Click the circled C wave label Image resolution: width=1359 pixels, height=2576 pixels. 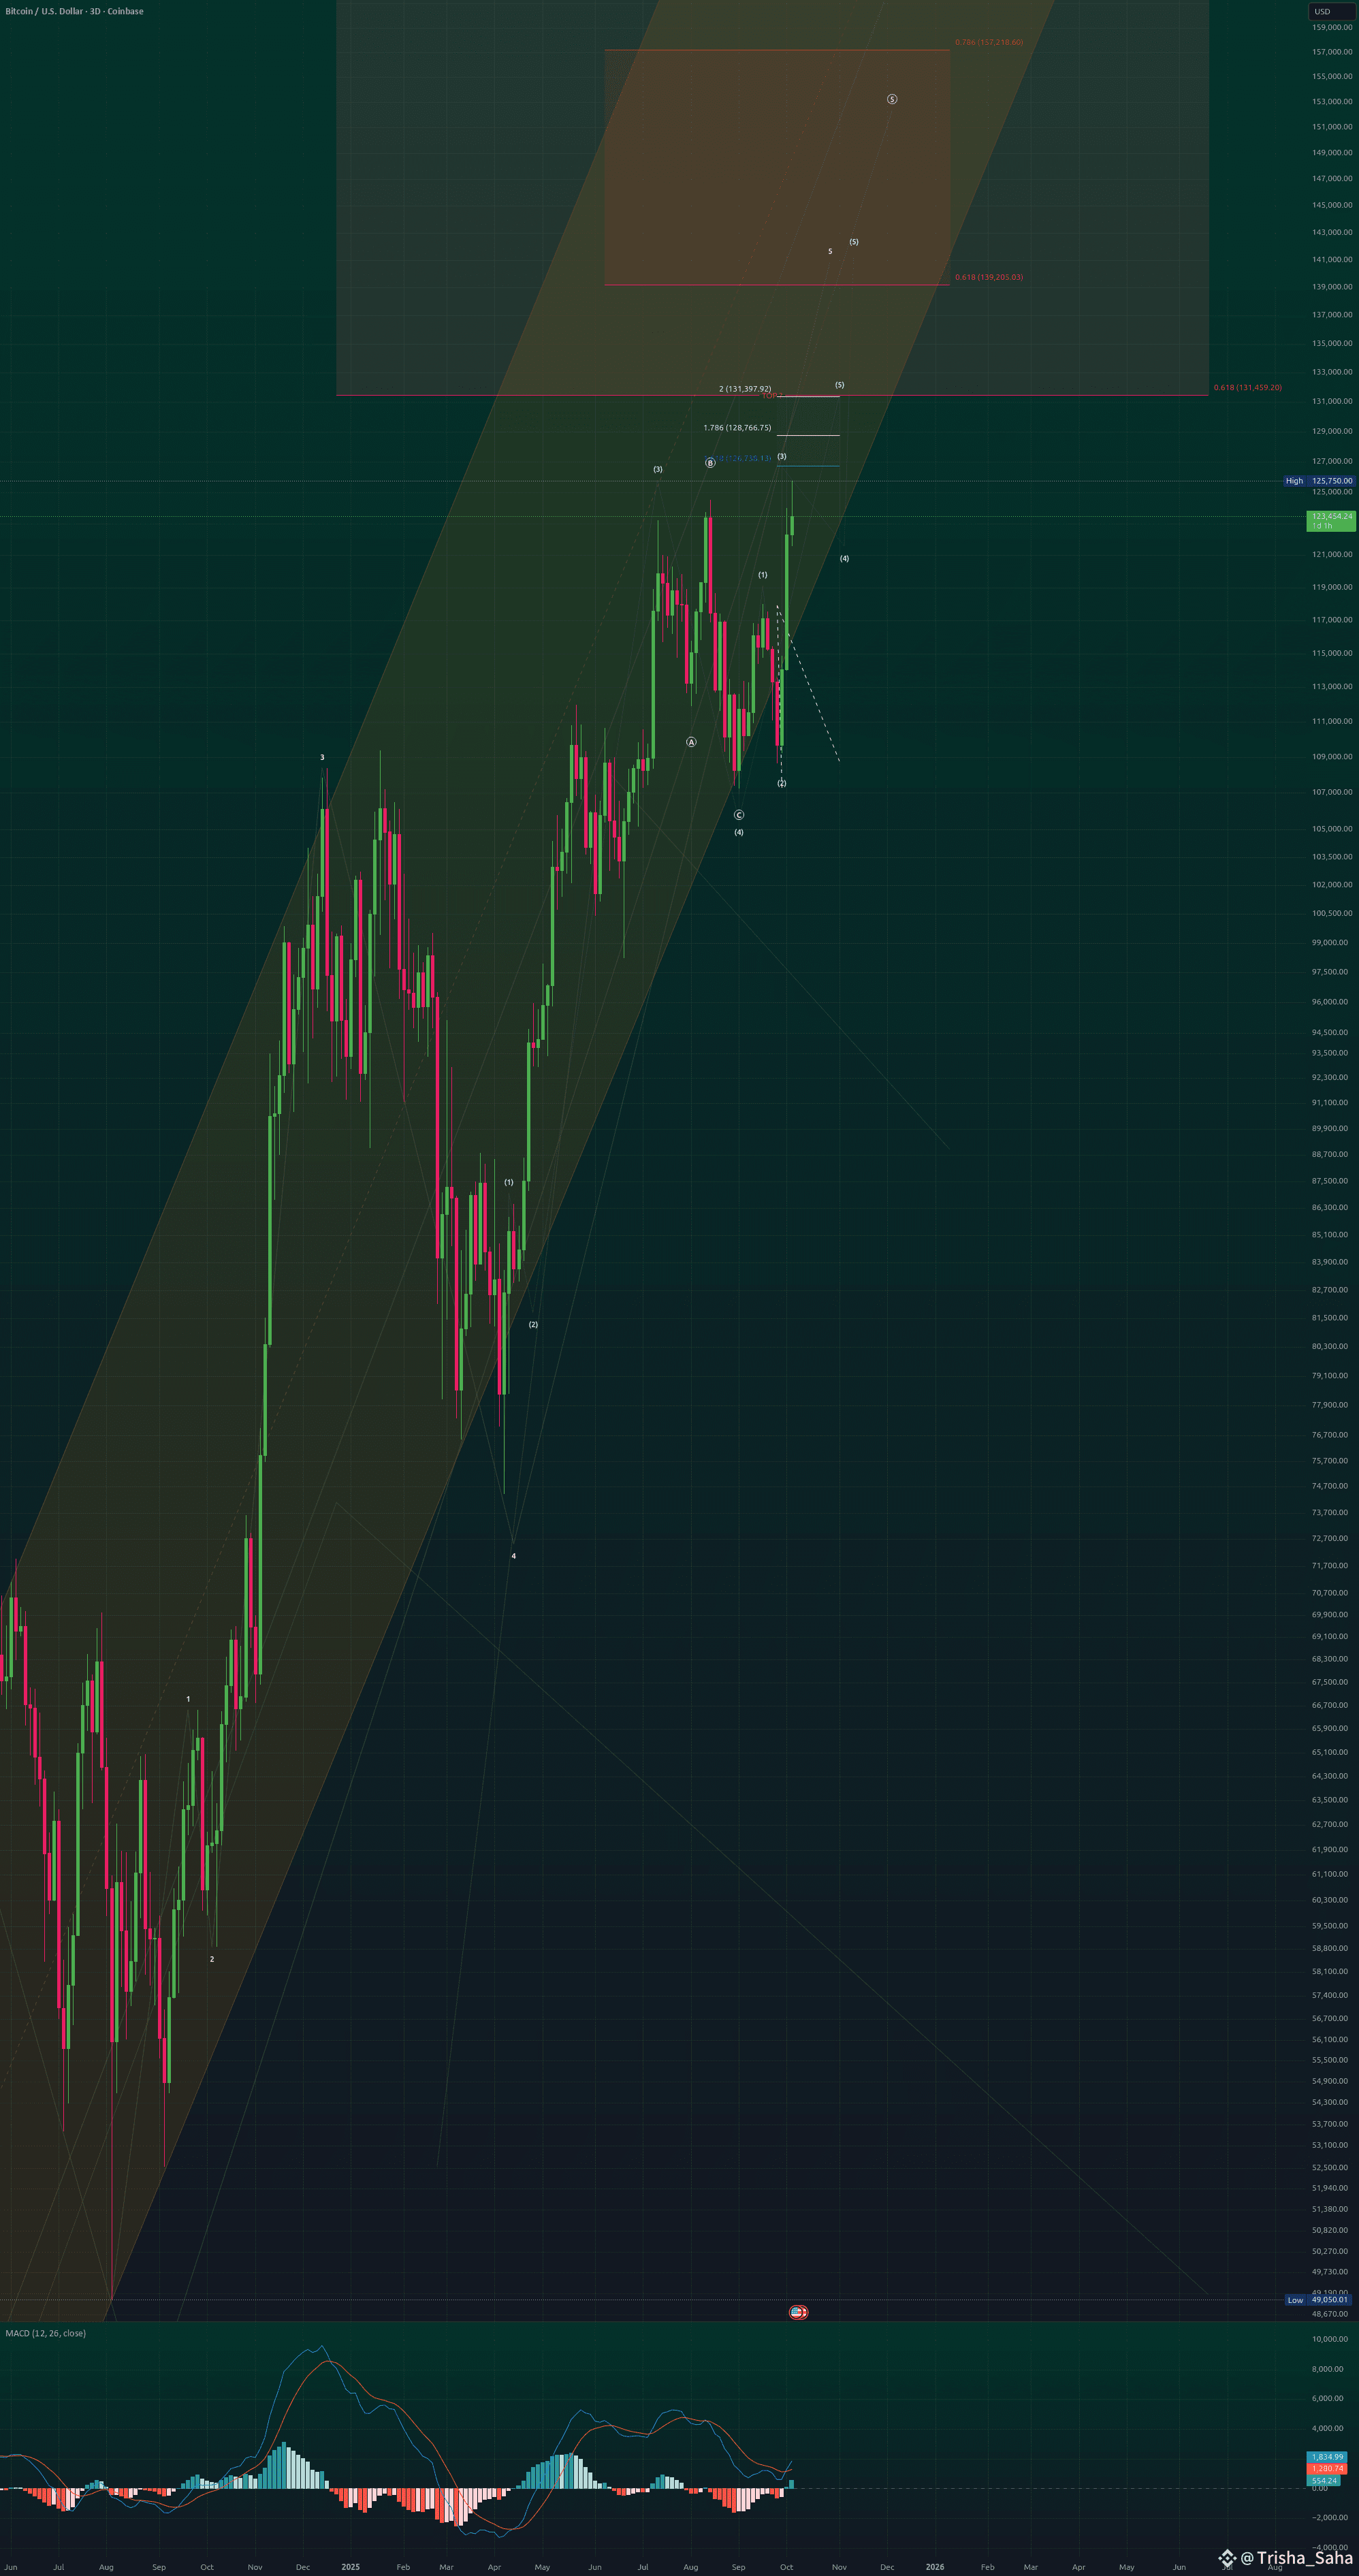[x=738, y=815]
